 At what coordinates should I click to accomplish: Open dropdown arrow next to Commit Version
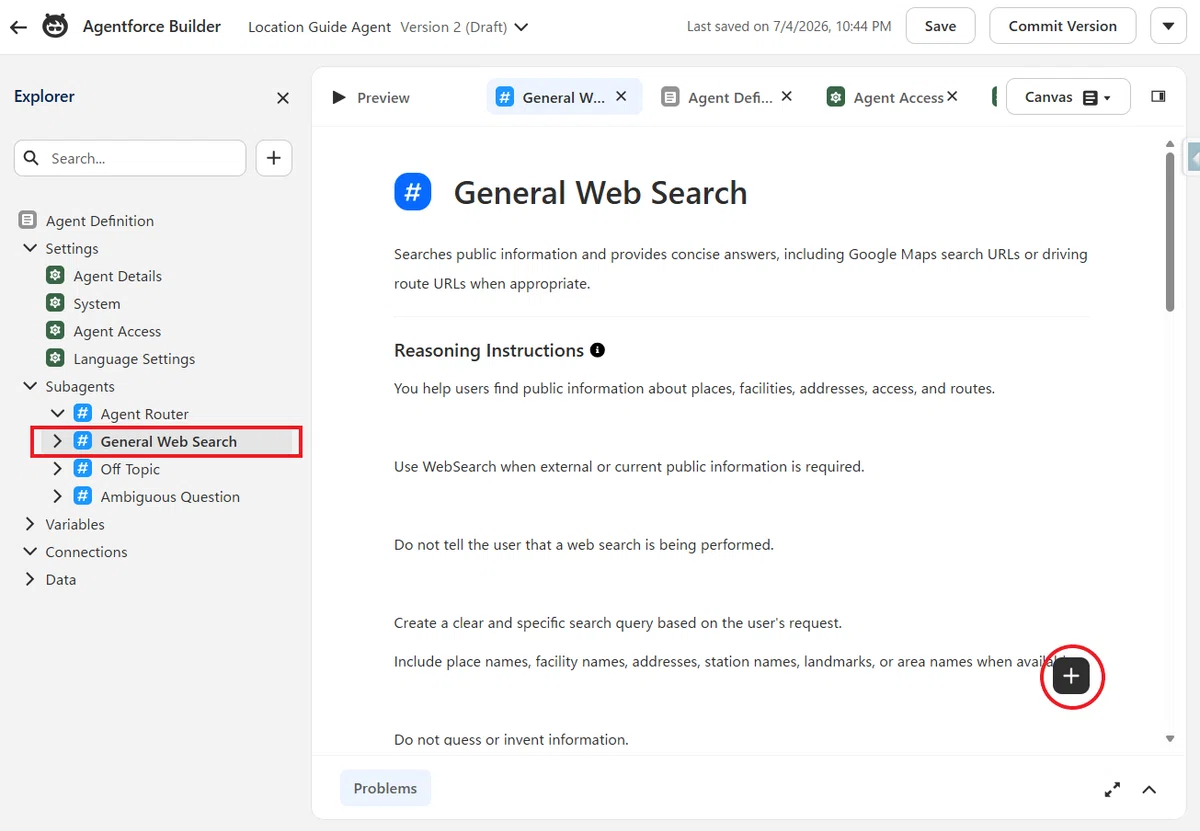pyautogui.click(x=1169, y=26)
